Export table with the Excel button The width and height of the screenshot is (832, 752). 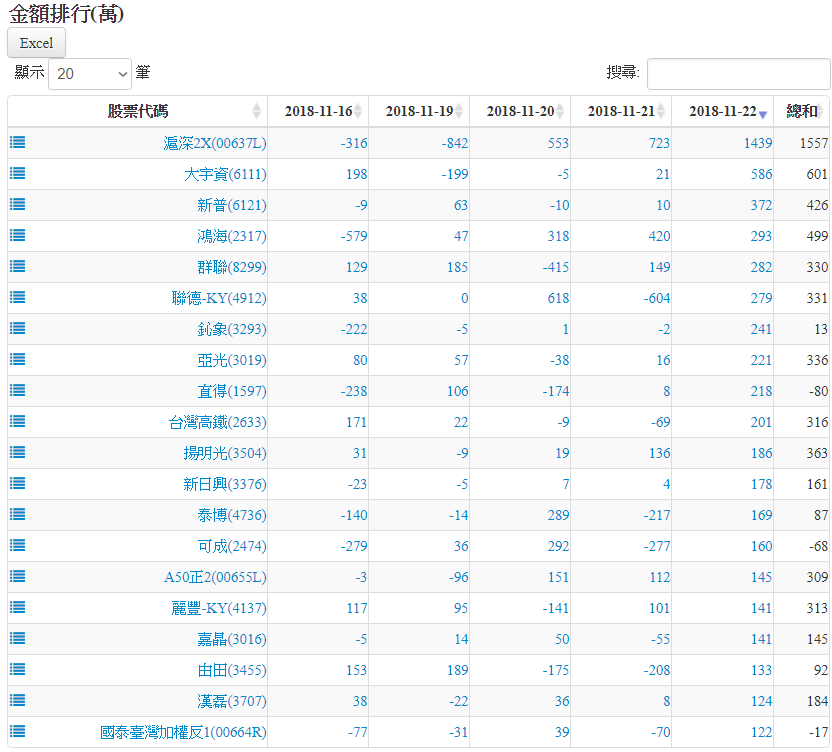37,43
